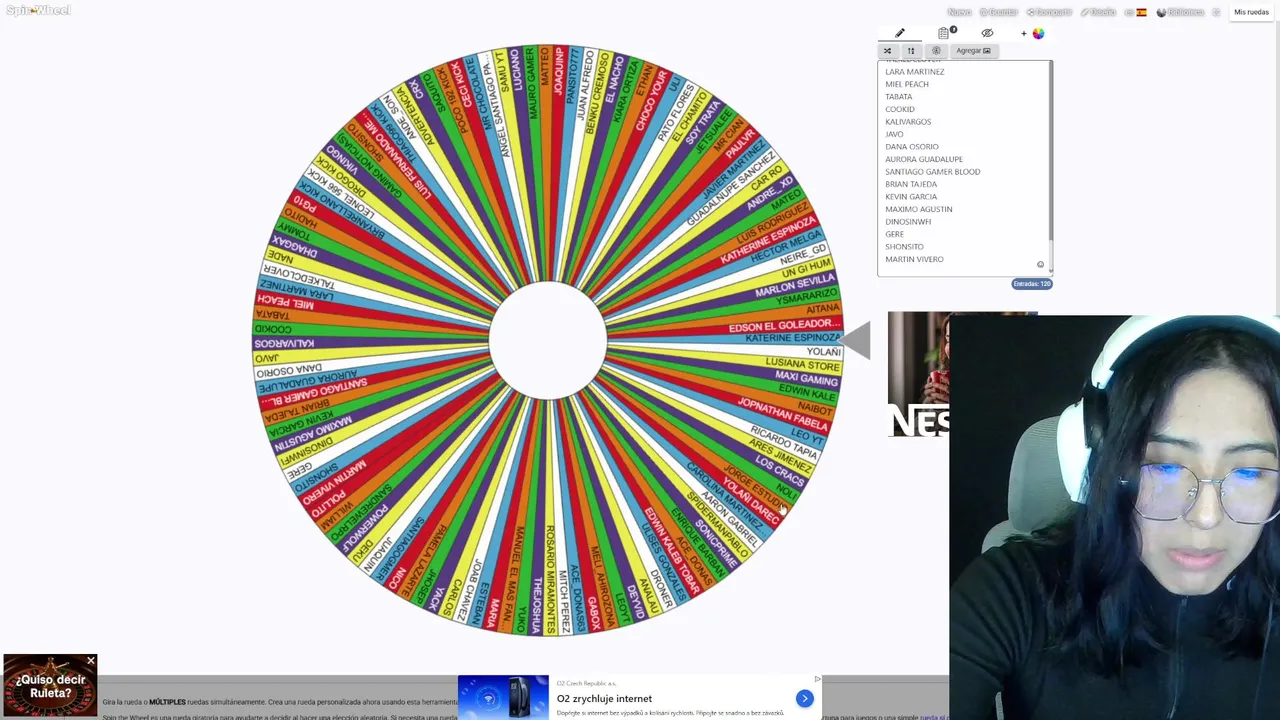Click the KATERINE ESPINOZA wheel slice
Image resolution: width=1280 pixels, height=720 pixels.
pyautogui.click(x=793, y=338)
